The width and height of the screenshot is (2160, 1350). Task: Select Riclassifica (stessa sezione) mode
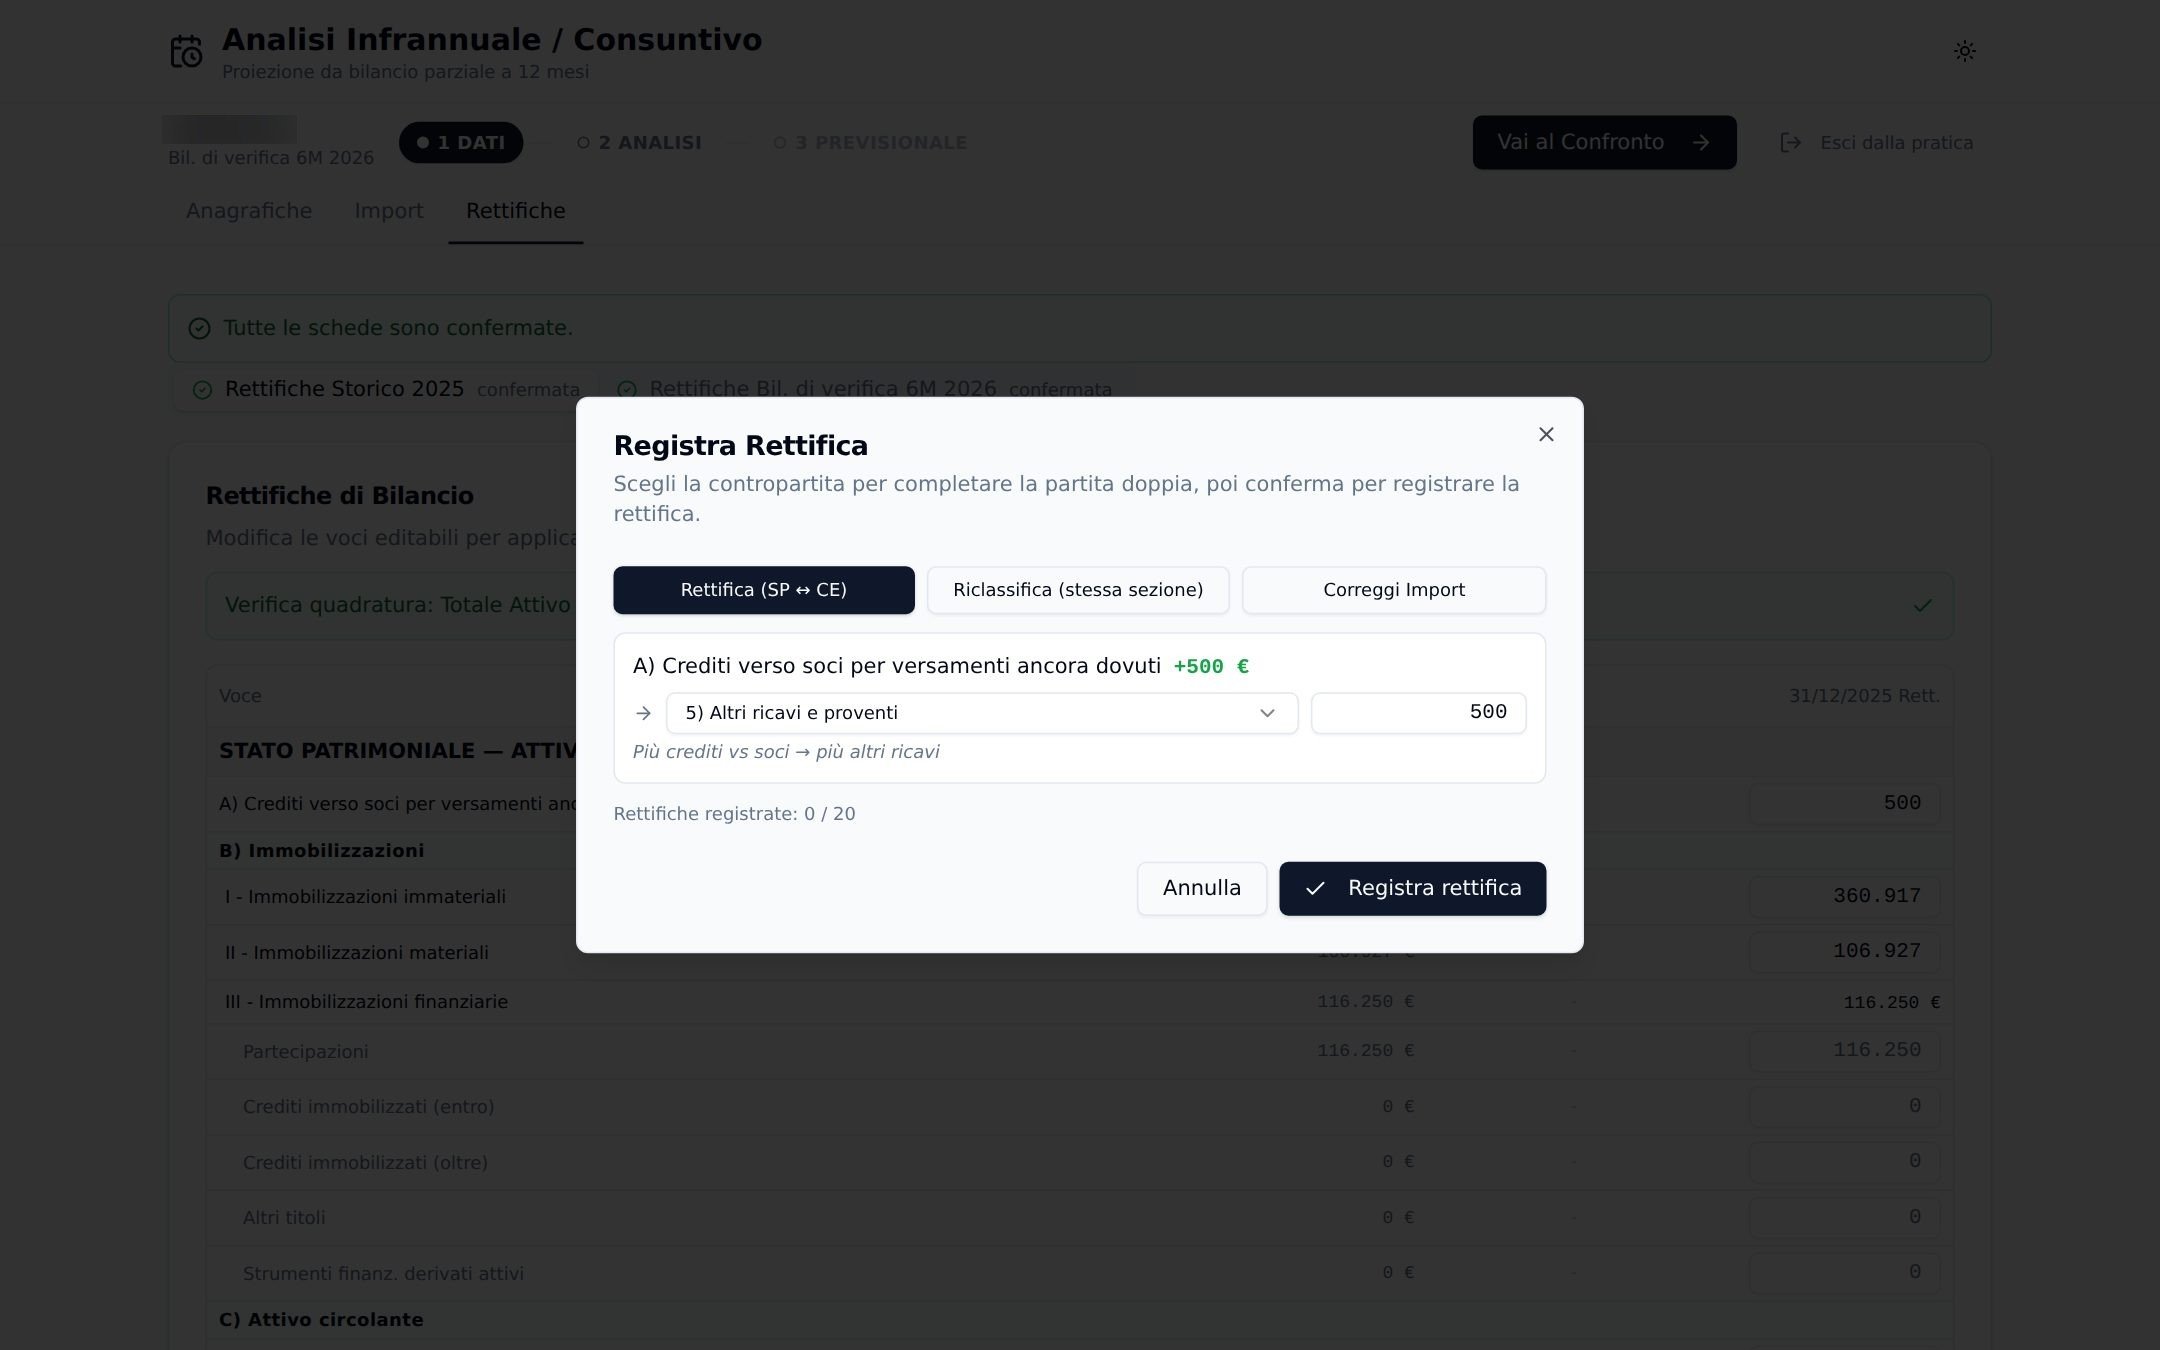(x=1078, y=590)
